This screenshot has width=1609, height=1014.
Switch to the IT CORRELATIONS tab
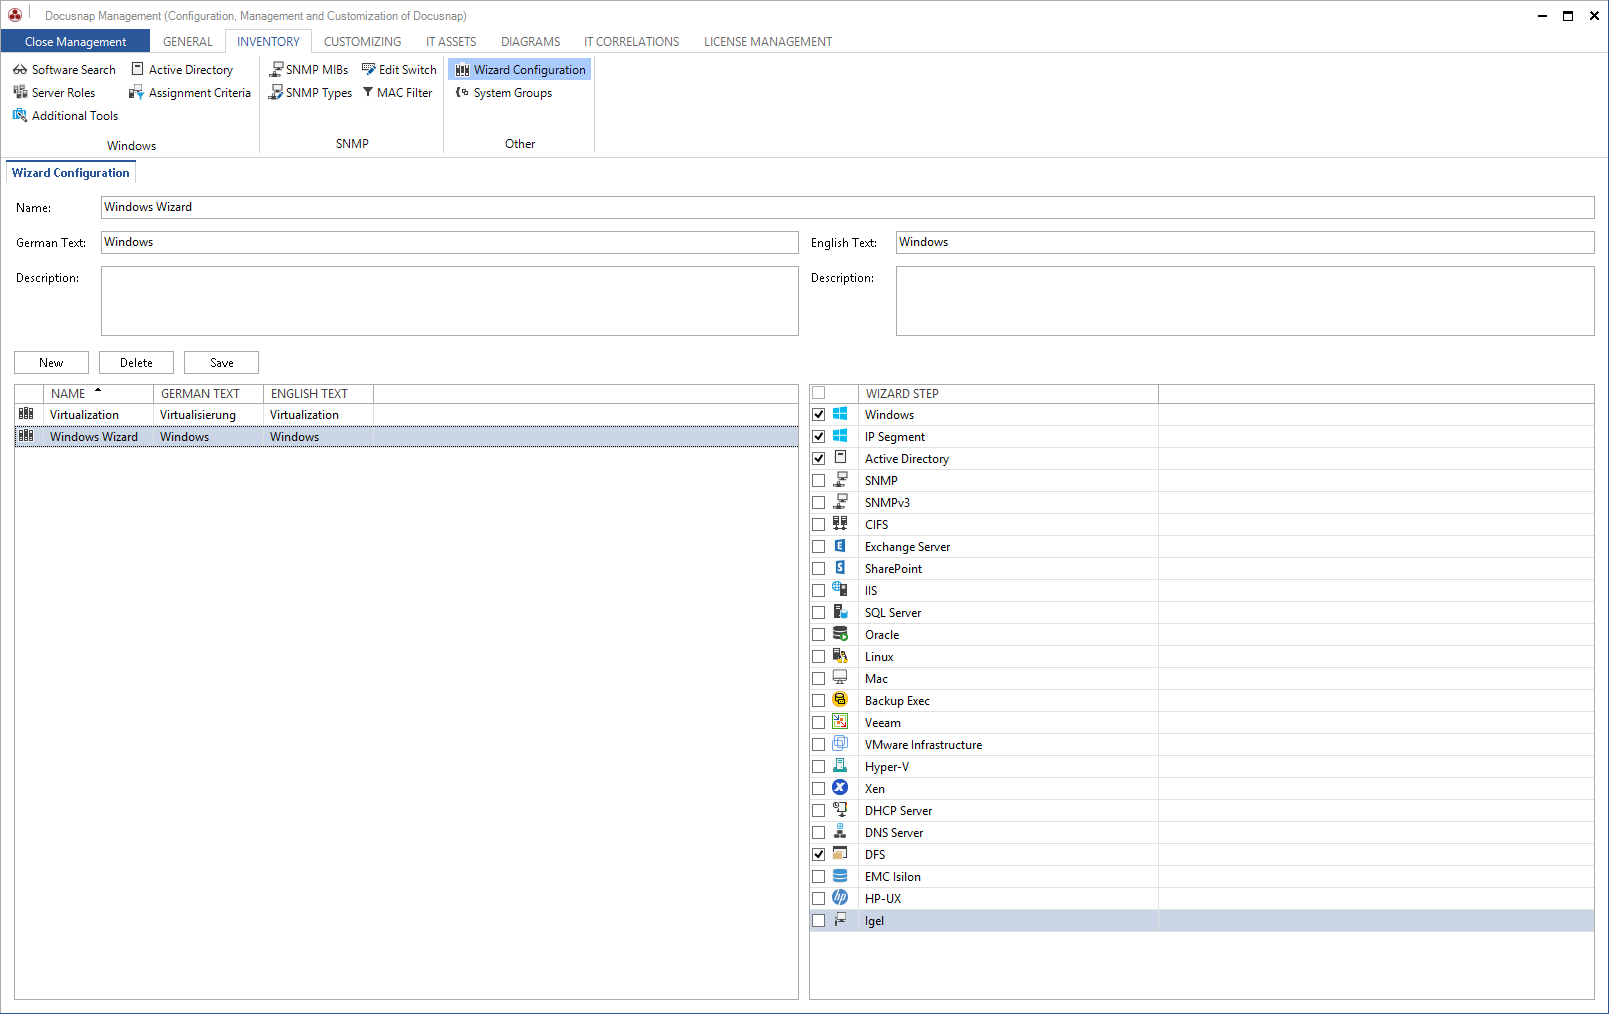(x=632, y=42)
